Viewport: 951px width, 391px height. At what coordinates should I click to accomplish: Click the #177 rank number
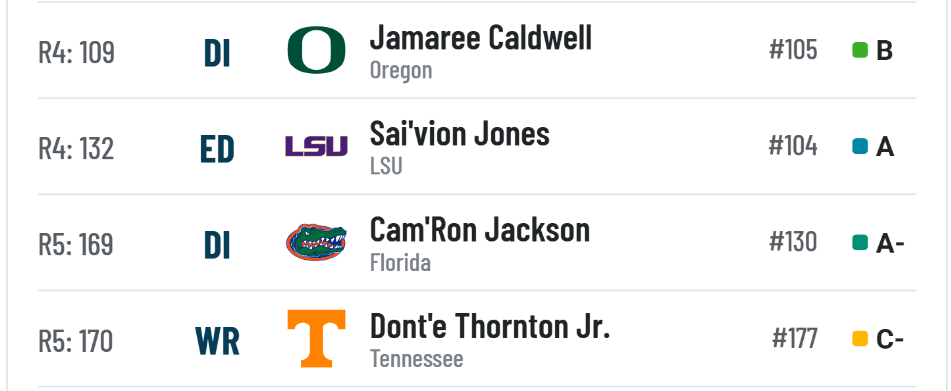click(795, 339)
